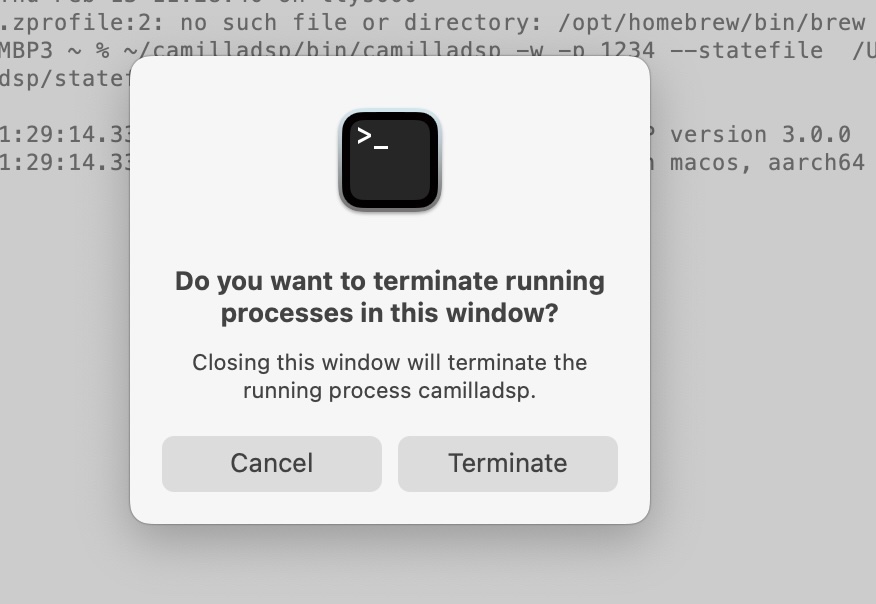The width and height of the screenshot is (876, 604).
Task: Click the 'Do you want to terminate' heading
Action: [390, 297]
